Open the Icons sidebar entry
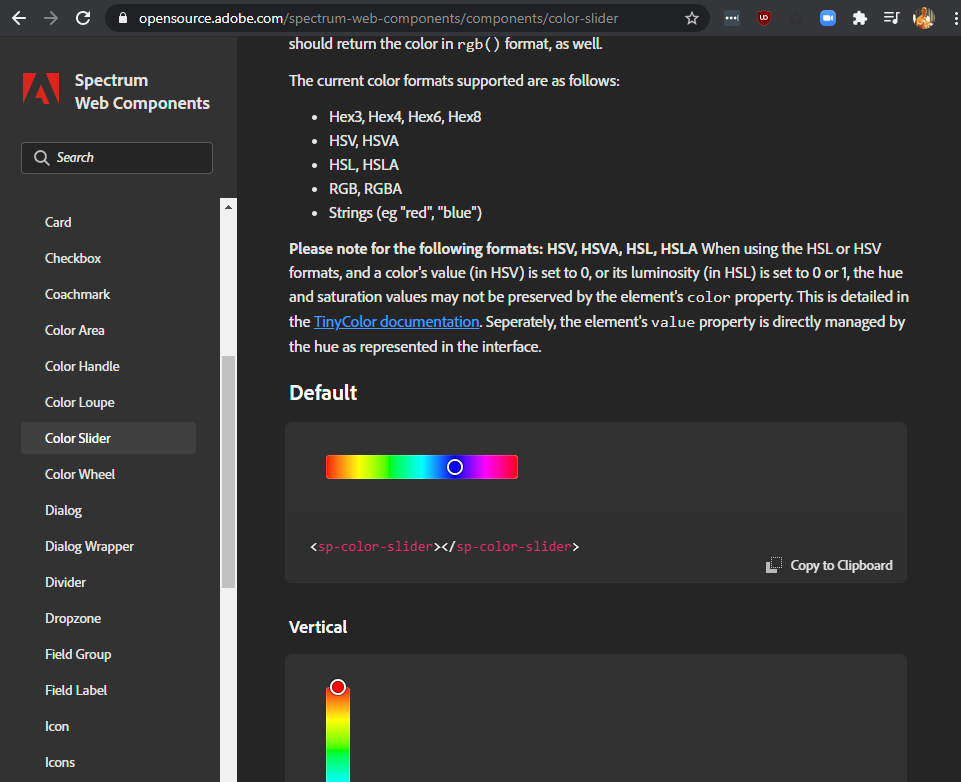 click(x=60, y=762)
